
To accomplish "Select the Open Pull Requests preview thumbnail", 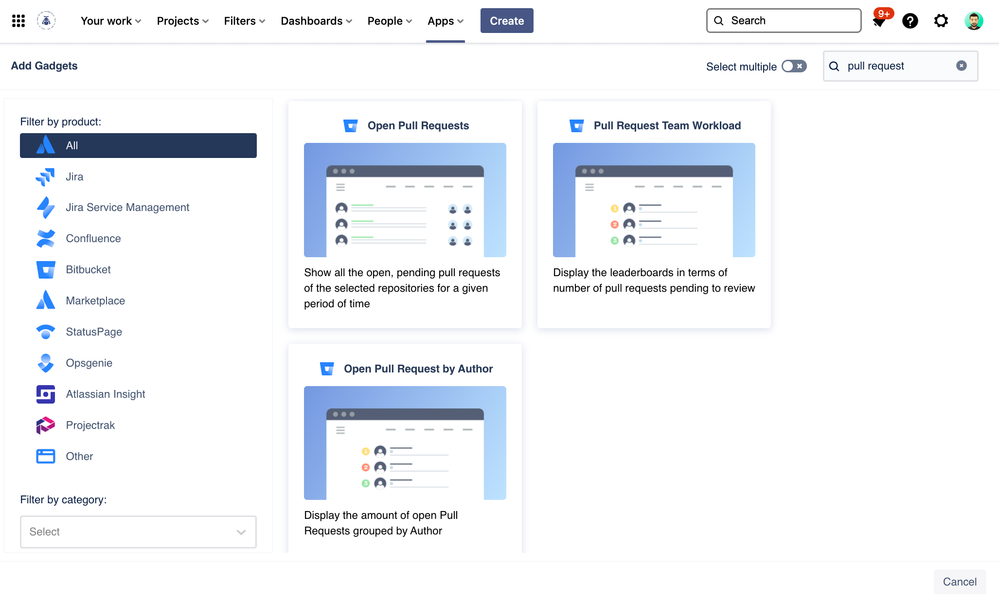I will (x=405, y=200).
